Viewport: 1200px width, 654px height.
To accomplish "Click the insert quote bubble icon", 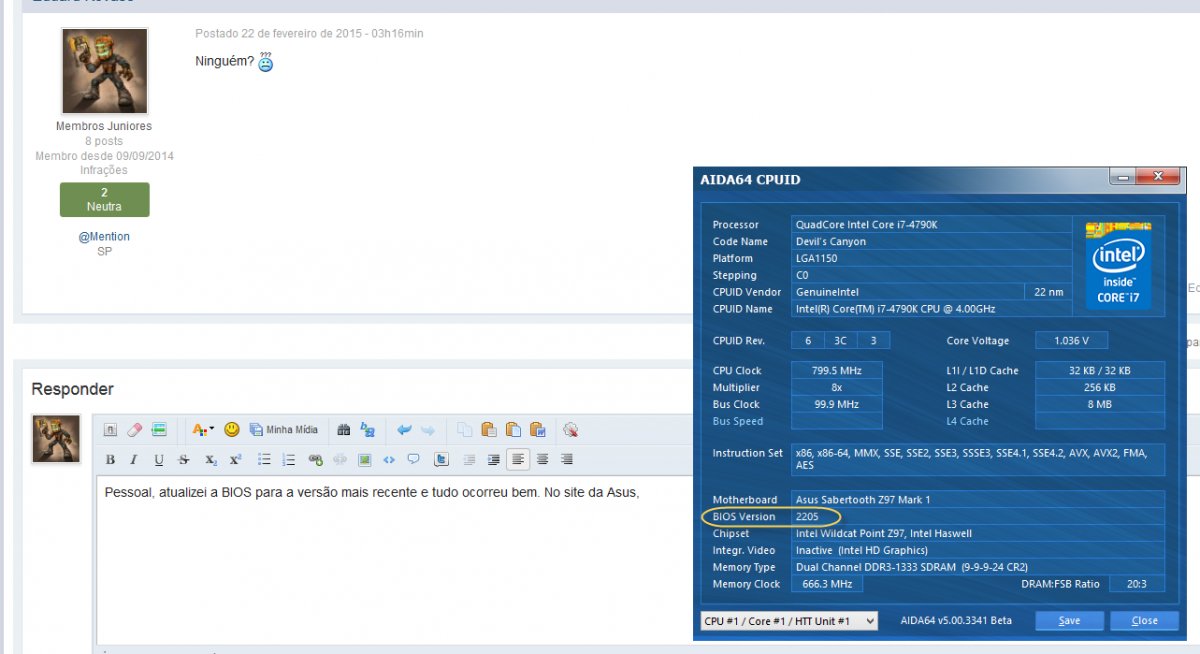I will point(413,460).
